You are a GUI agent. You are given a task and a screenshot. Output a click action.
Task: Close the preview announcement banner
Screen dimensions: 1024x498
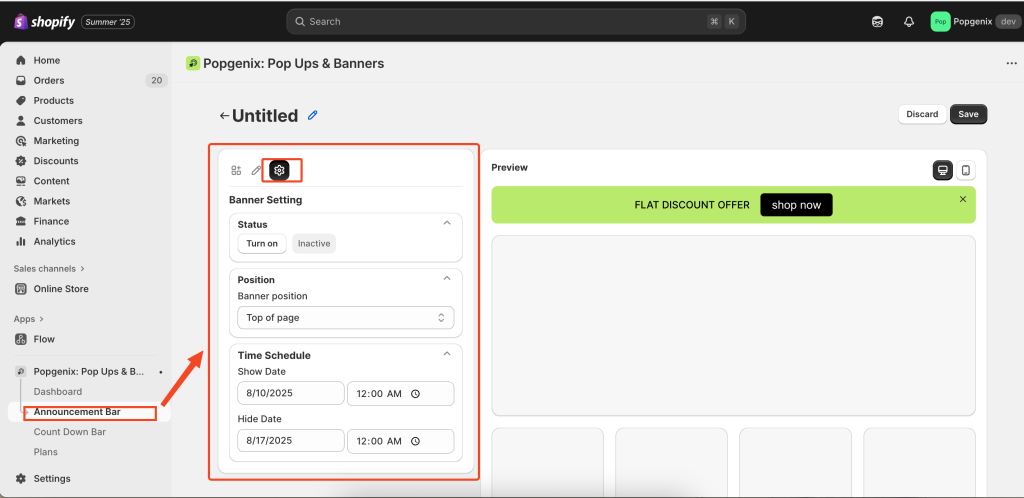(x=963, y=199)
